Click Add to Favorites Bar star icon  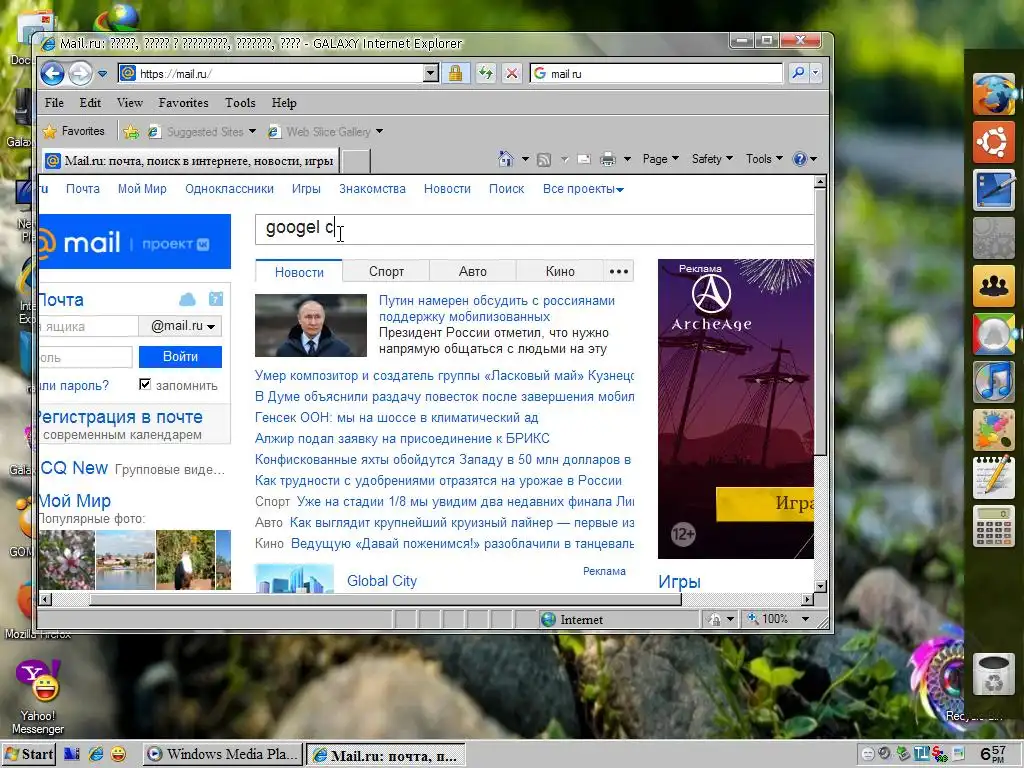pos(131,132)
